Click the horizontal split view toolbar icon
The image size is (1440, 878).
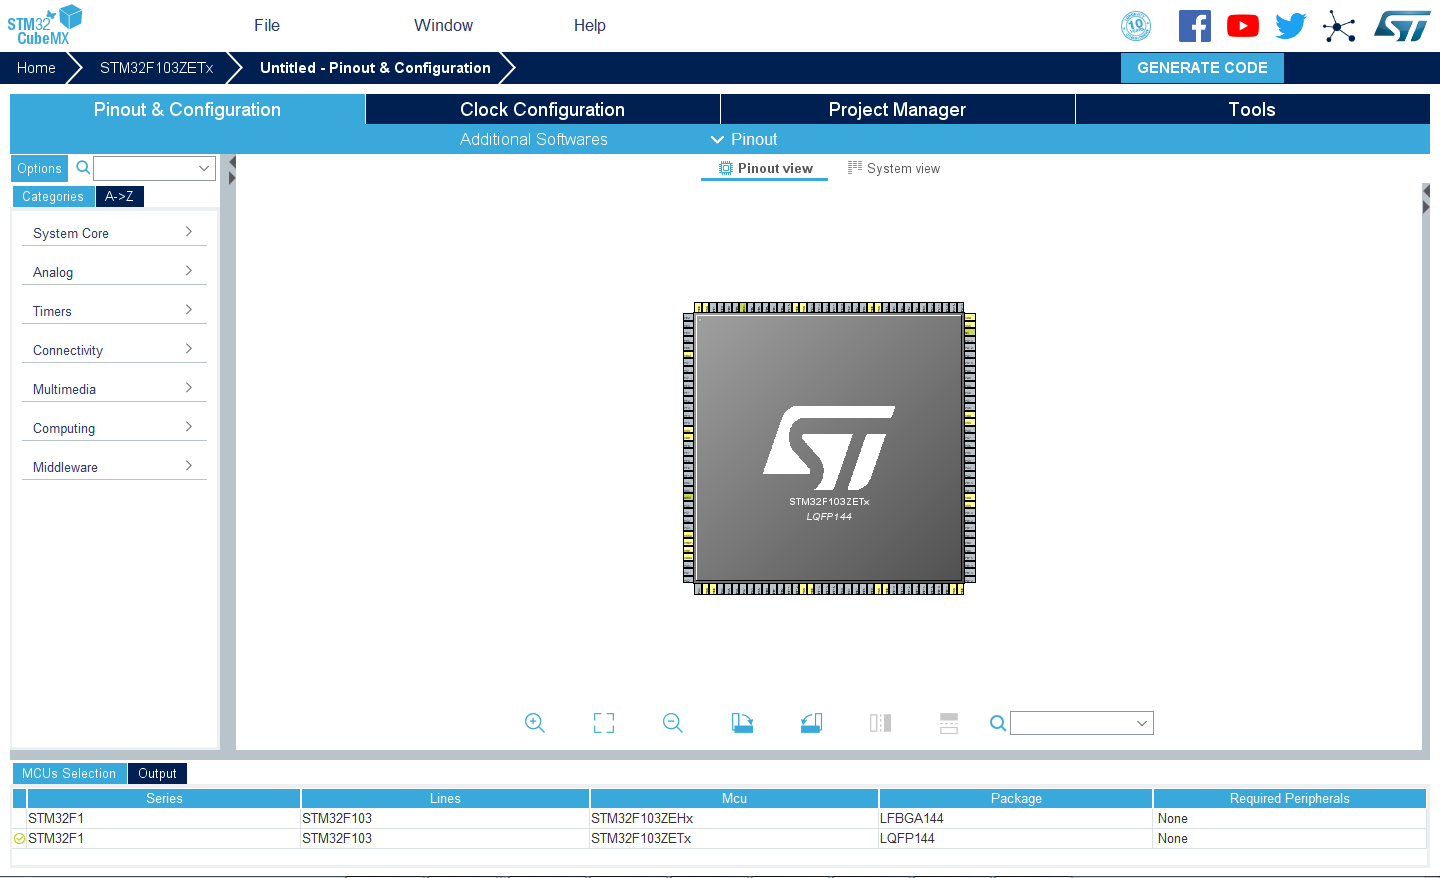pos(949,723)
